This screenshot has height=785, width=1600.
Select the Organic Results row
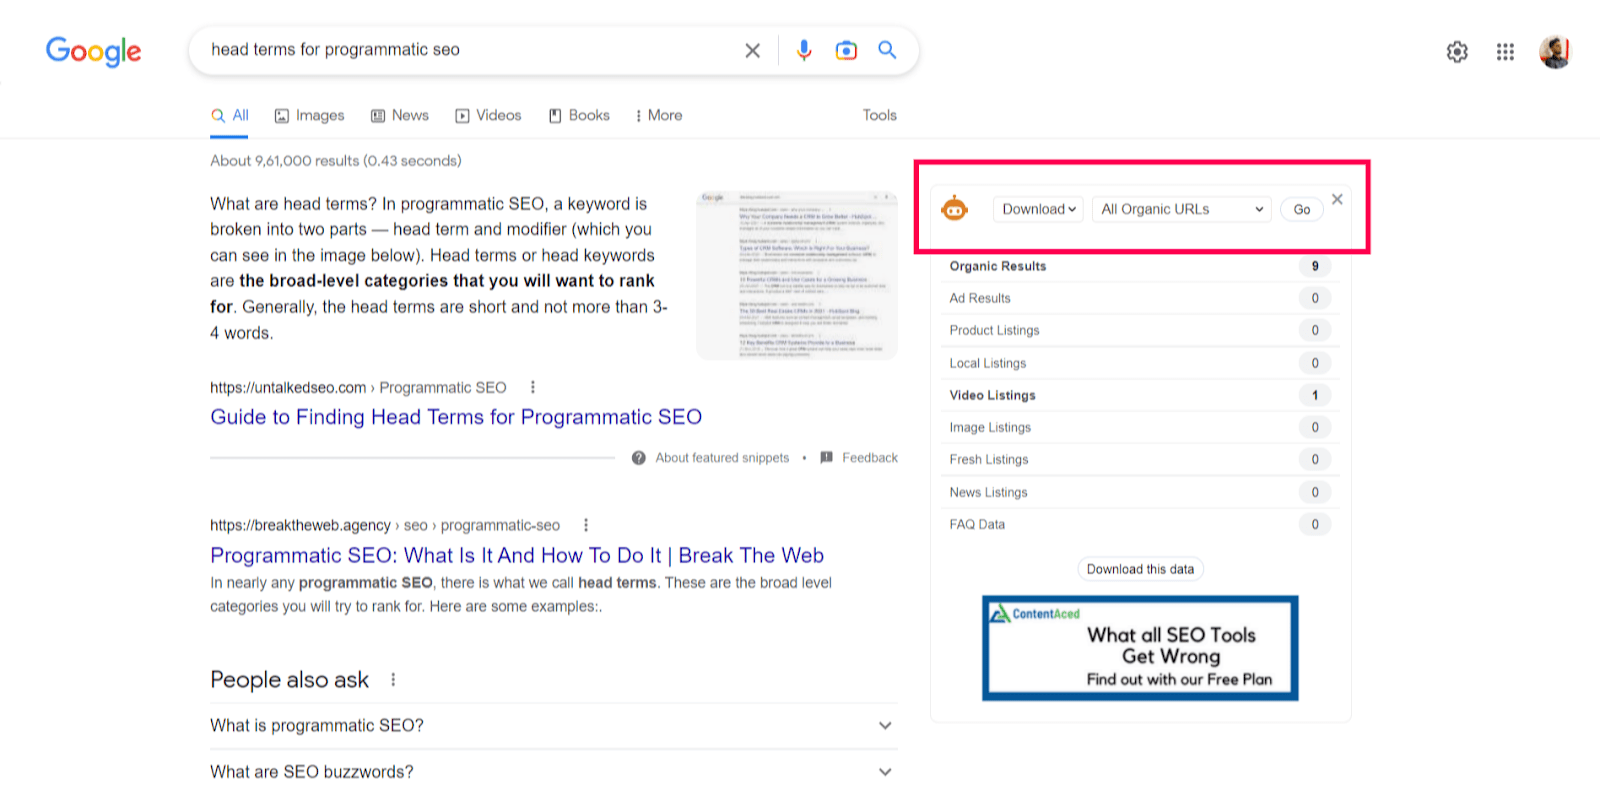click(1140, 266)
